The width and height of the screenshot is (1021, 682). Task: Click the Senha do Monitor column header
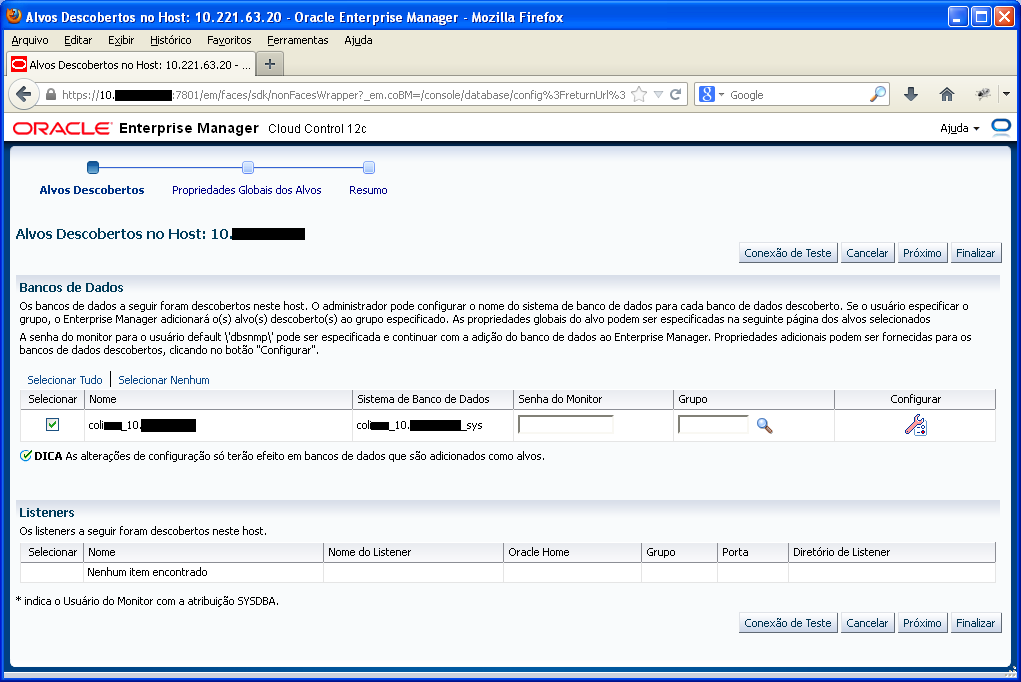pos(593,399)
